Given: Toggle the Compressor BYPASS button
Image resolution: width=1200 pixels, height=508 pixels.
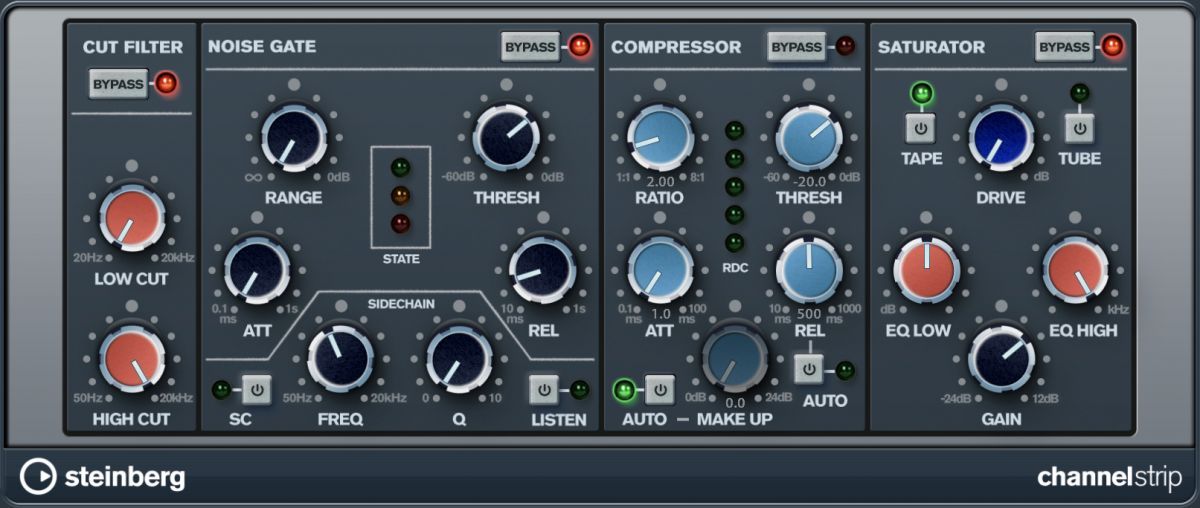Looking at the screenshot, I should [x=797, y=47].
